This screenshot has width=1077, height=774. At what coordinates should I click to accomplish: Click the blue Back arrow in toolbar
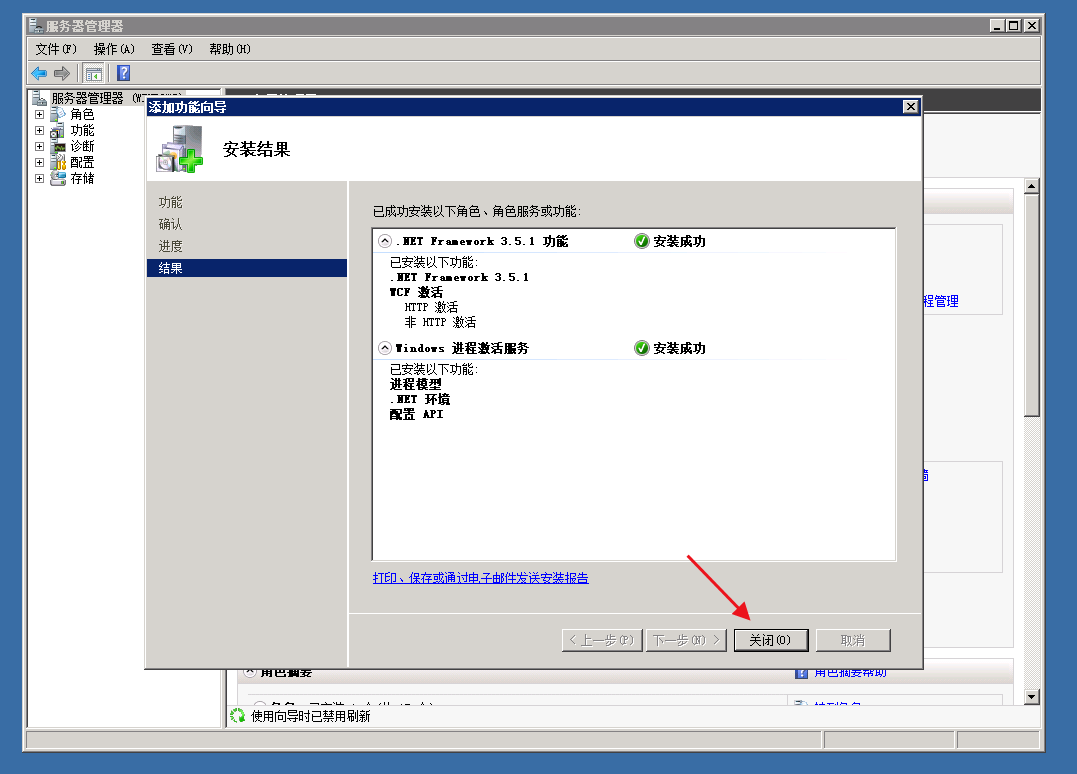(39, 73)
